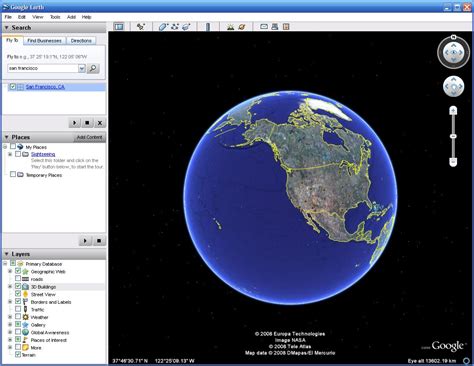Screen dimensions: 474x366
Task: Expand the Places of Interest layer
Action: pos(10,340)
